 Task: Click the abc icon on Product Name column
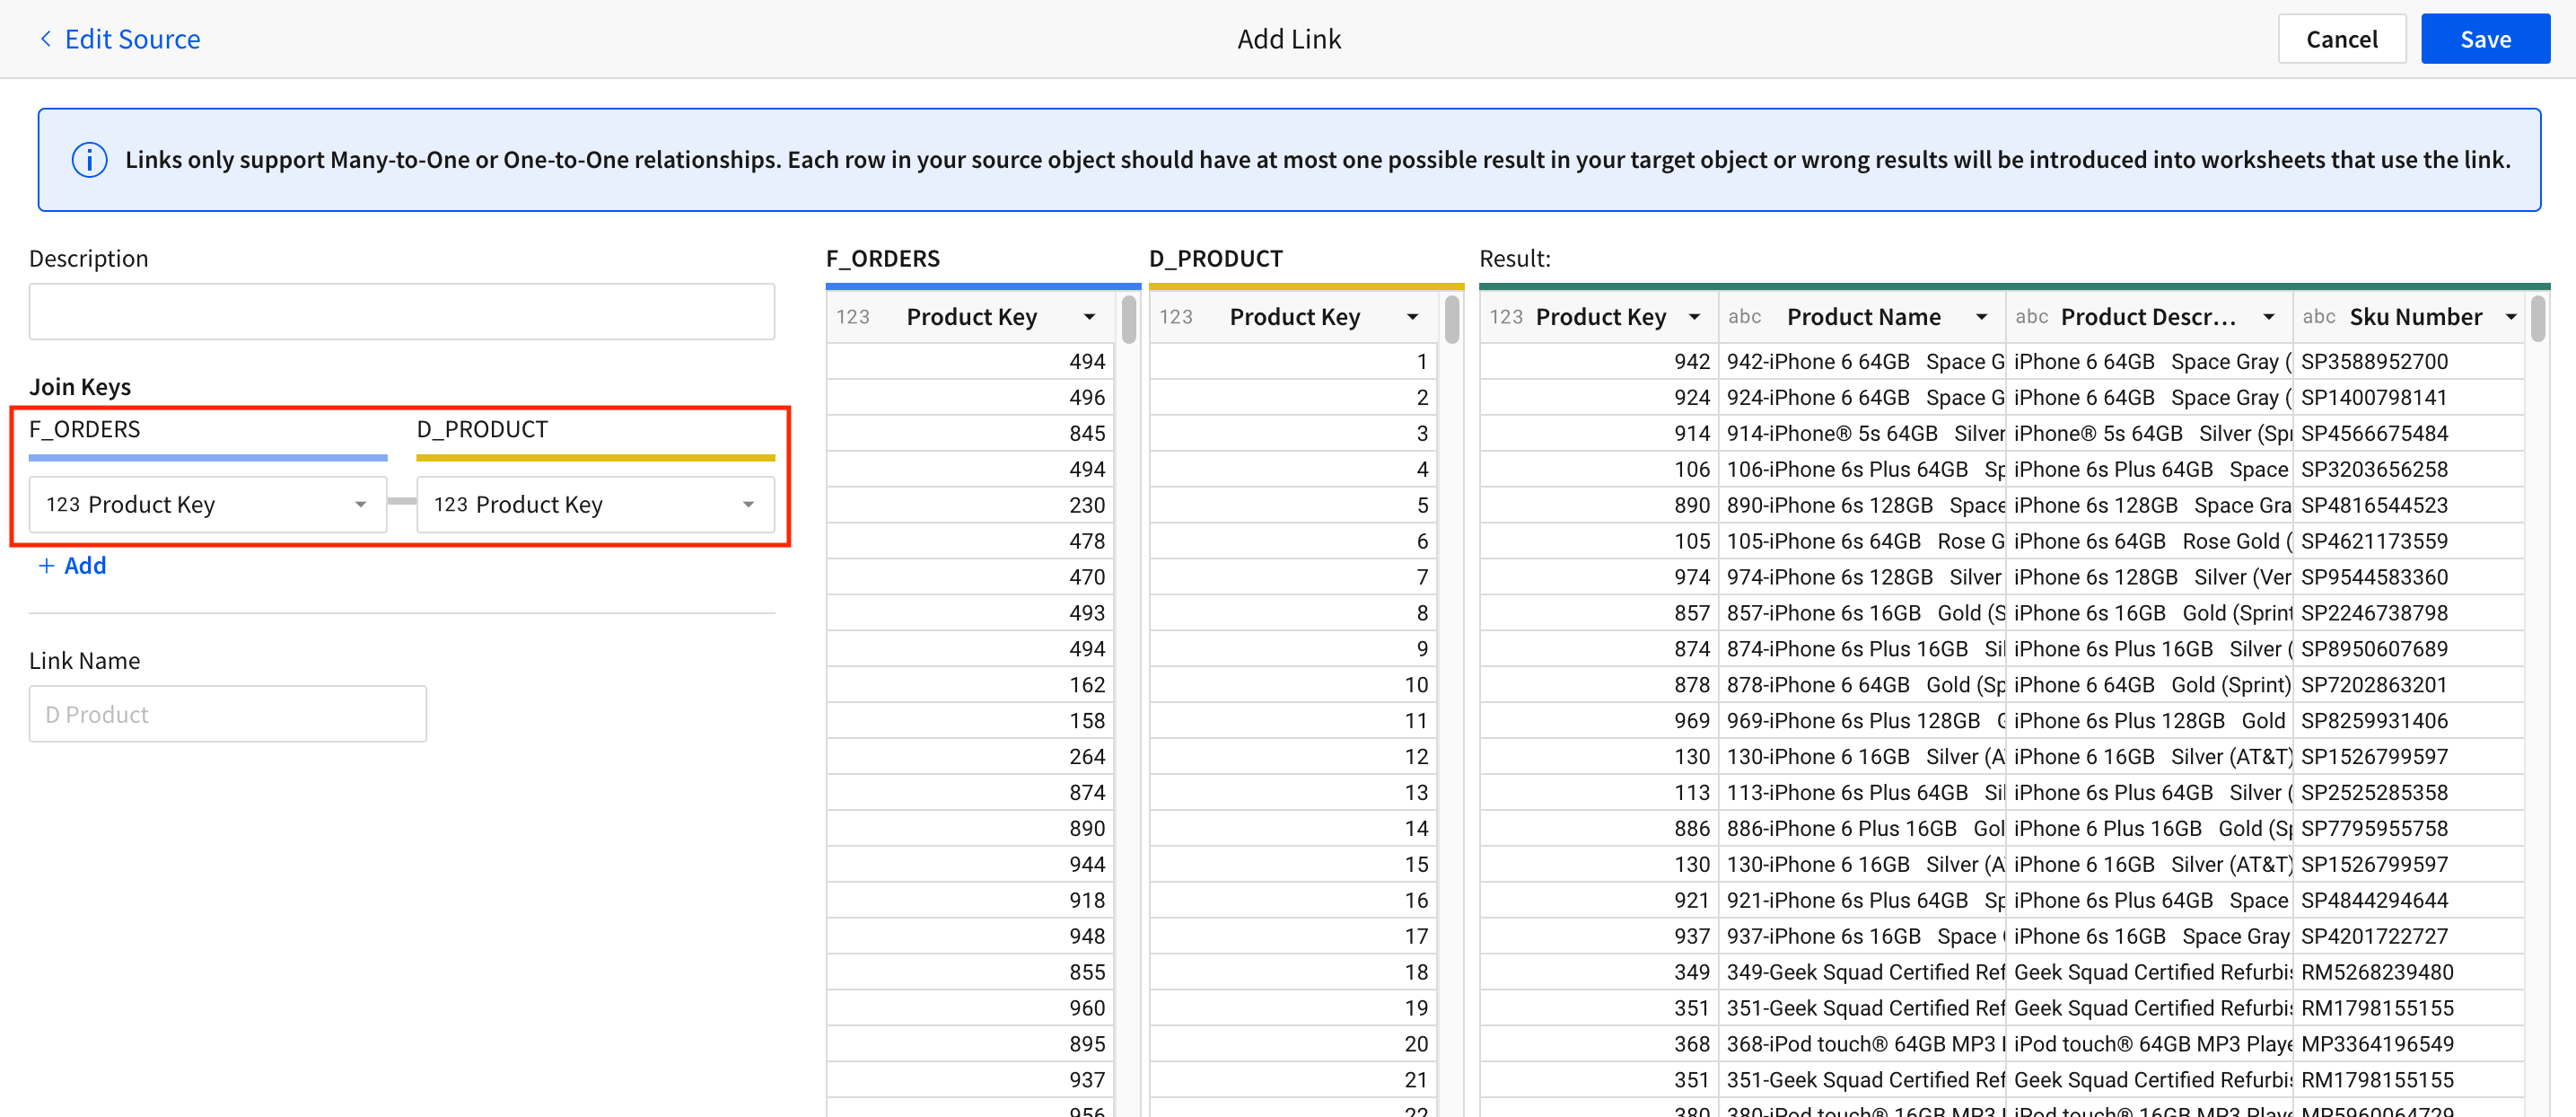pyautogui.click(x=1744, y=316)
